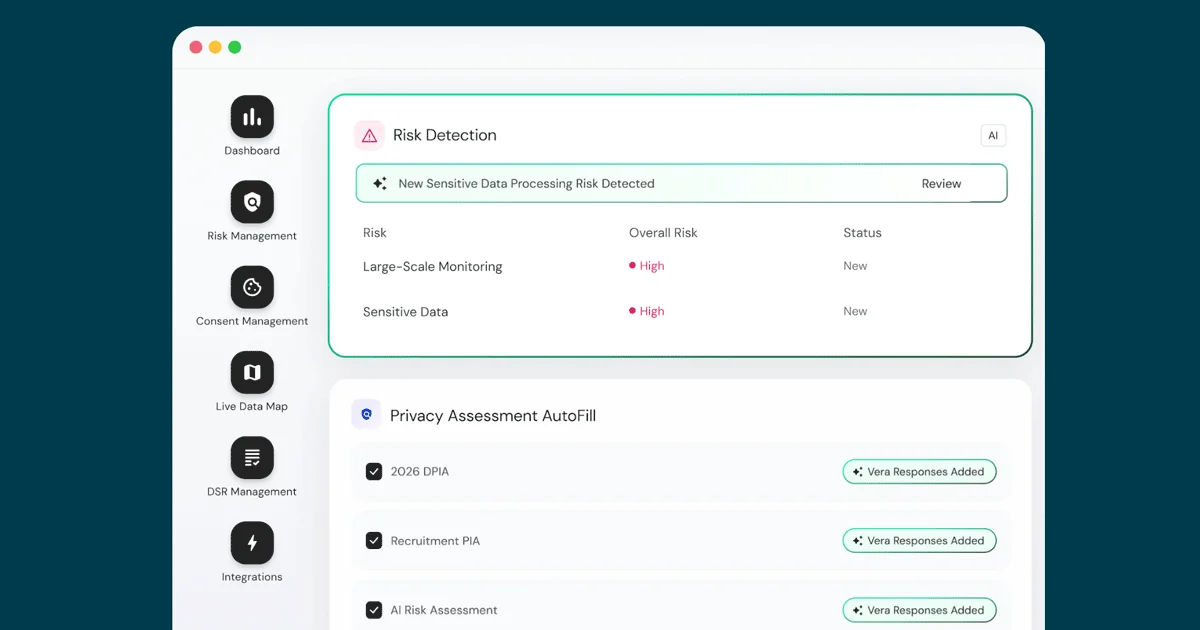The image size is (1200, 630).
Task: Click the Risk Detection warning triangle icon
Action: tap(369, 134)
